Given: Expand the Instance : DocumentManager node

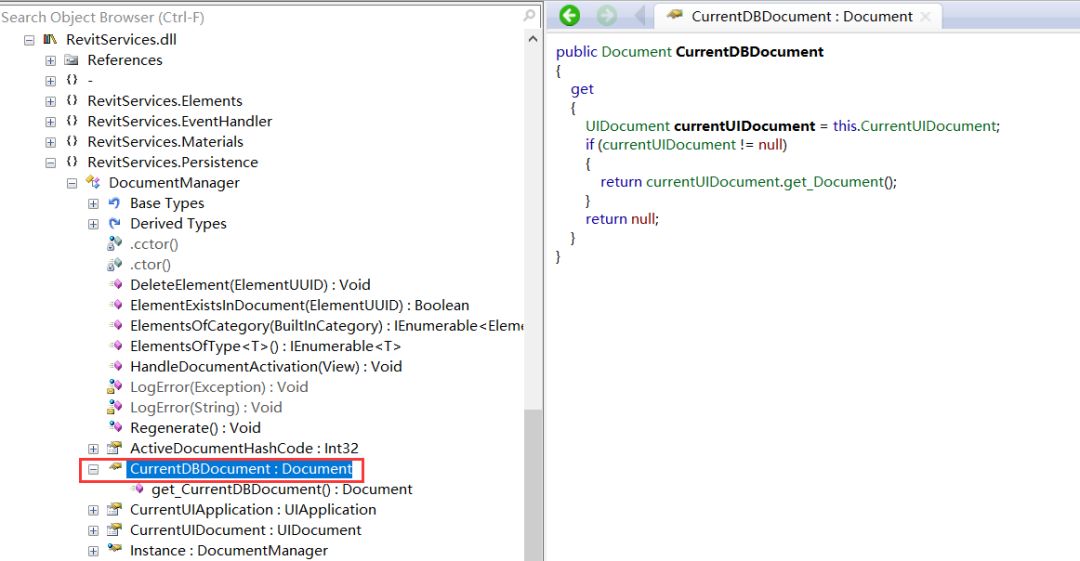Looking at the screenshot, I should 93,551.
